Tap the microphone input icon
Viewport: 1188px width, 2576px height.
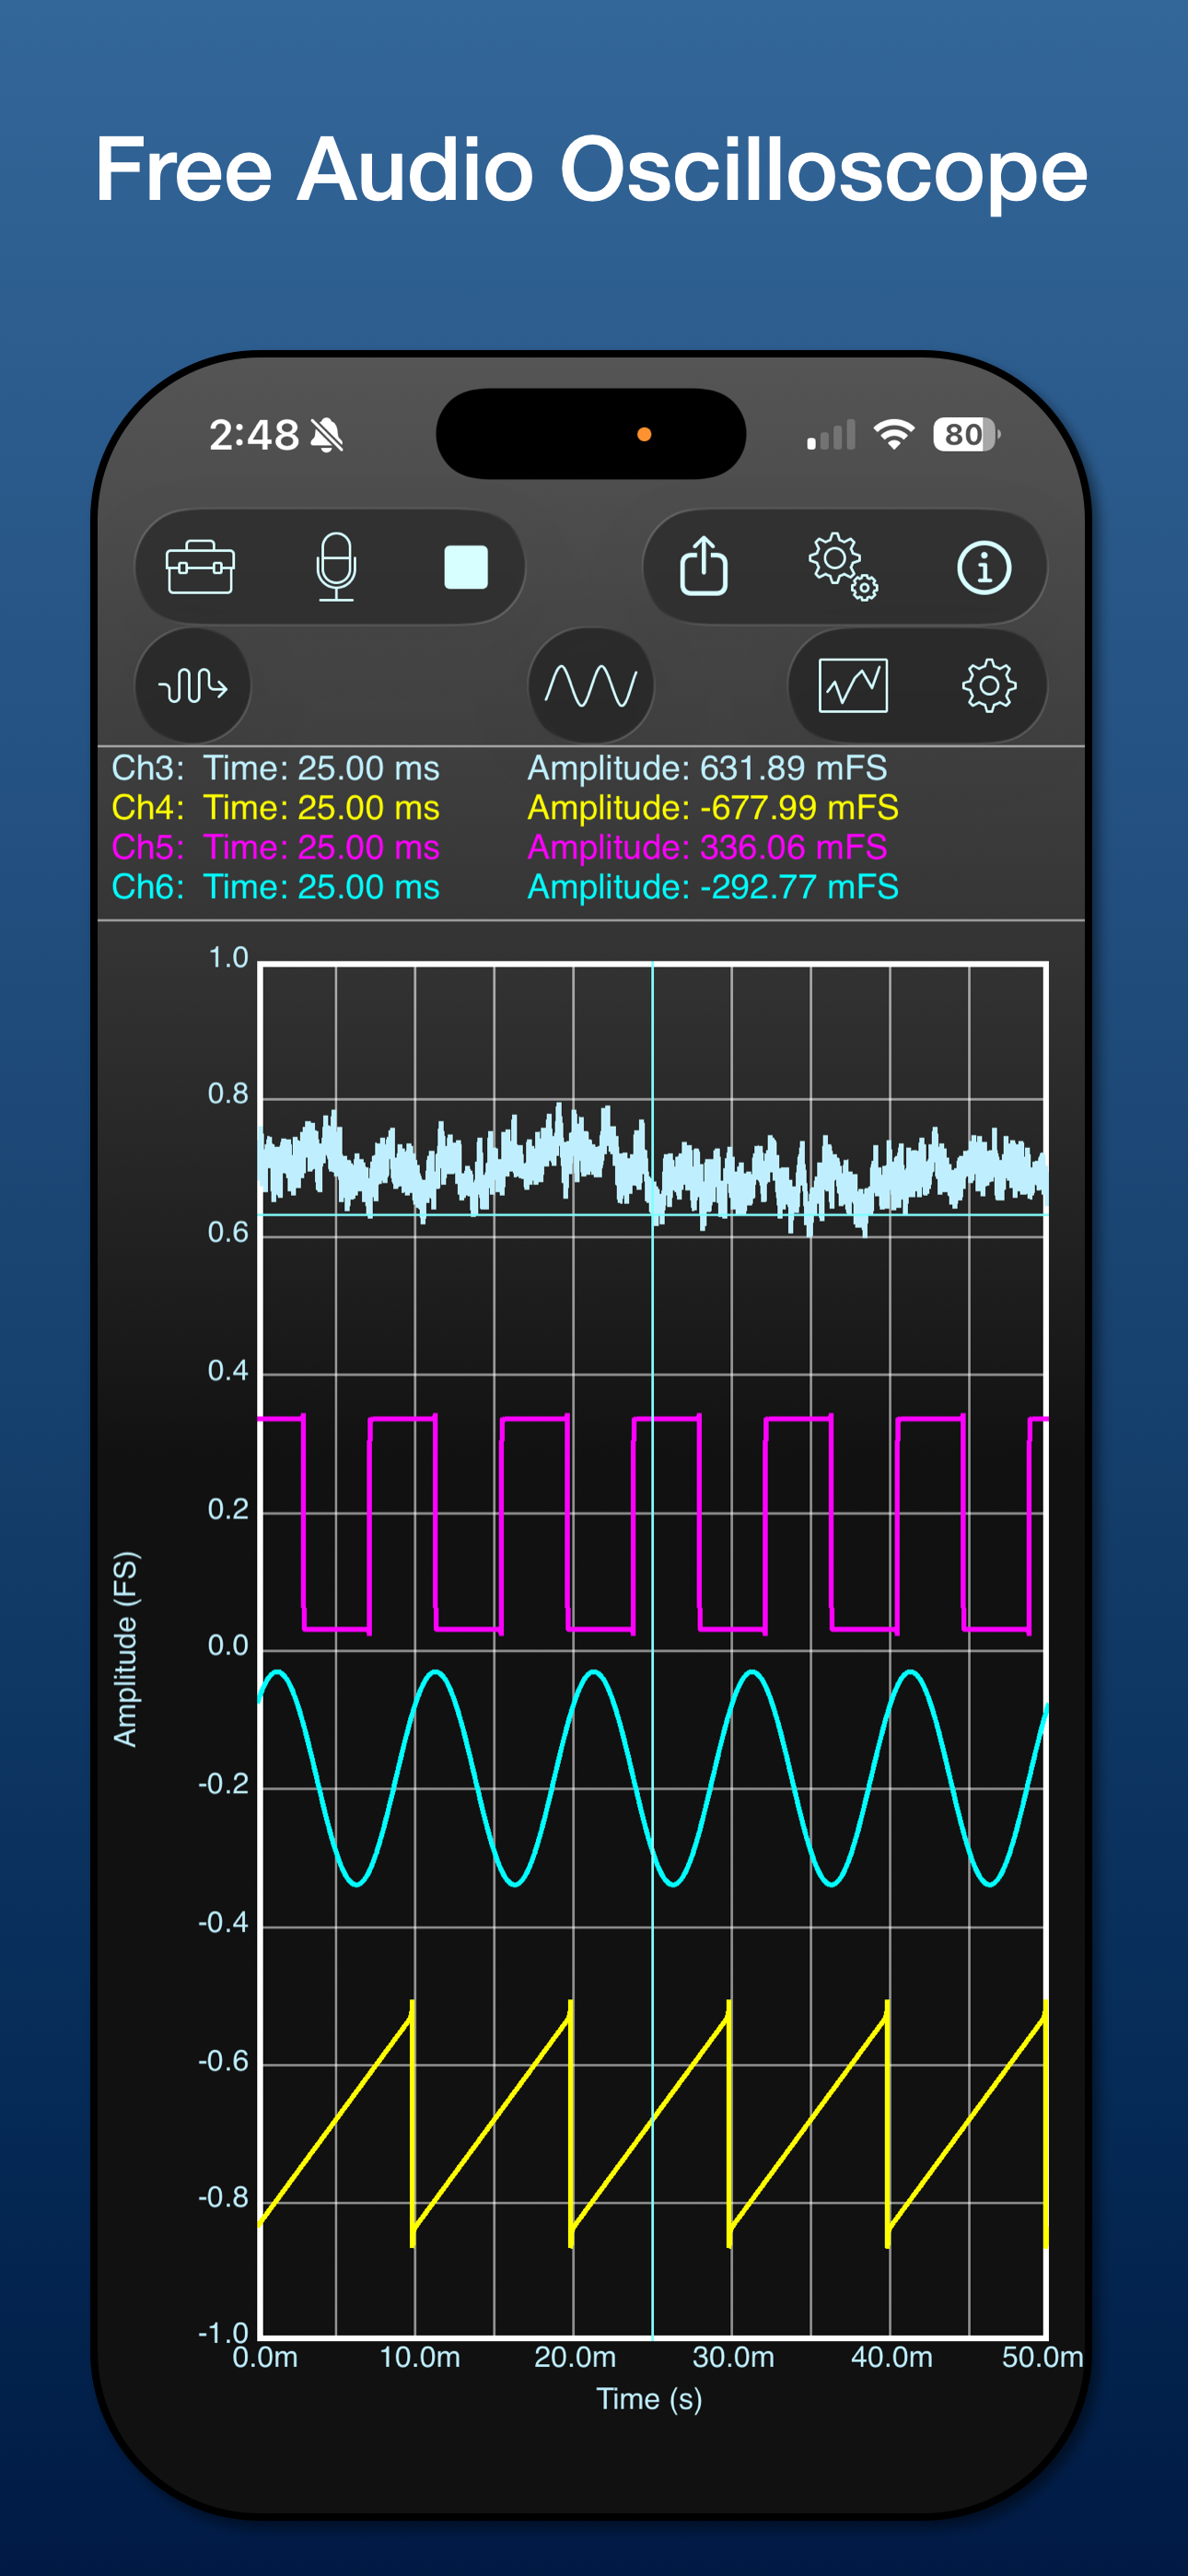pos(336,567)
